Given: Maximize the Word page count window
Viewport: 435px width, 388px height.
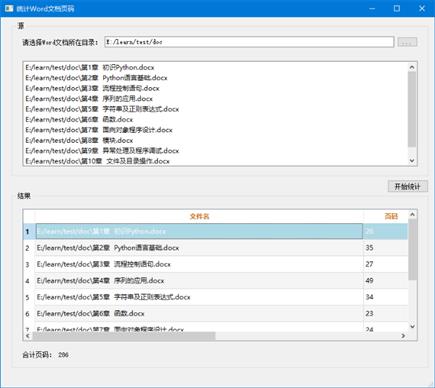Looking at the screenshot, I should pos(397,8).
